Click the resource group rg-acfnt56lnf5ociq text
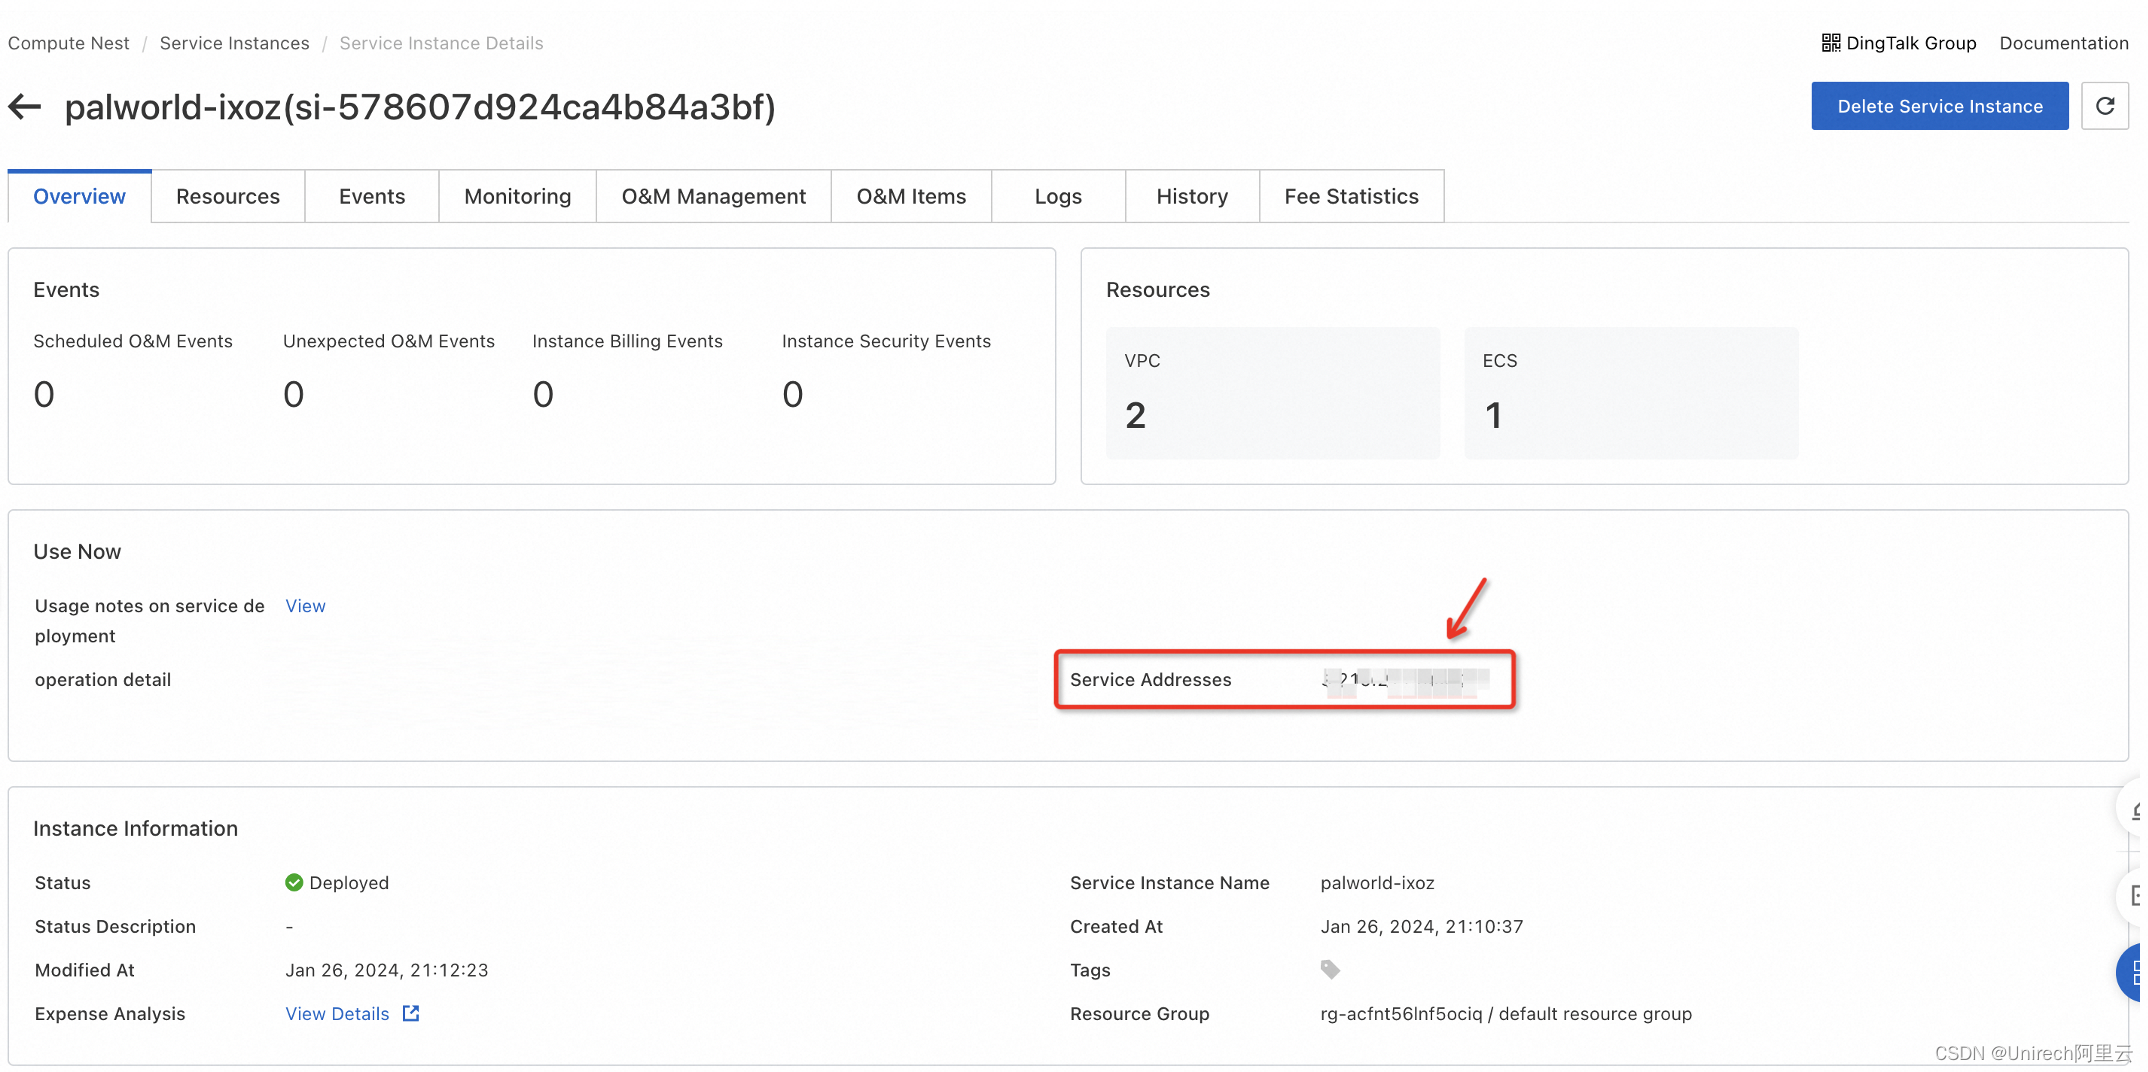The width and height of the screenshot is (2148, 1072). coord(1401,1013)
